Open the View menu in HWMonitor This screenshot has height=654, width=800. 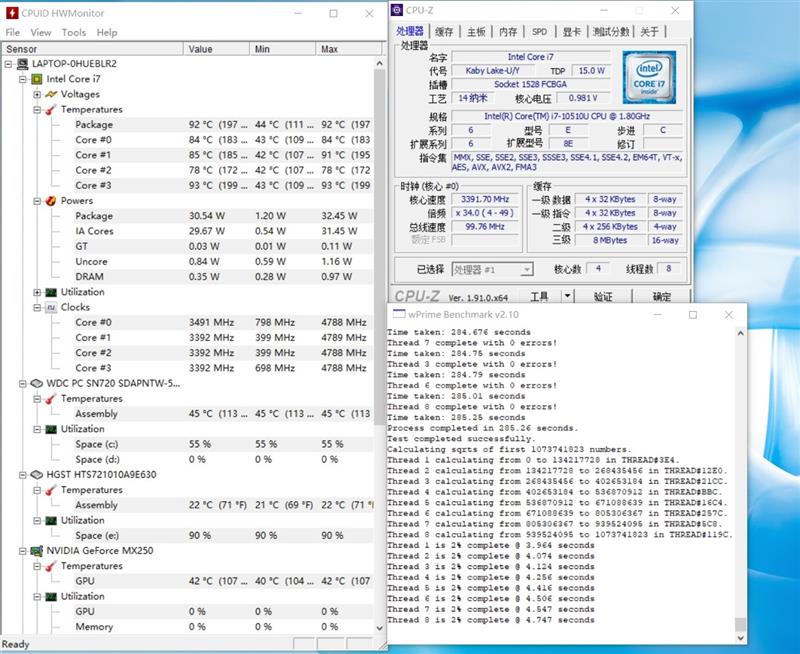40,32
